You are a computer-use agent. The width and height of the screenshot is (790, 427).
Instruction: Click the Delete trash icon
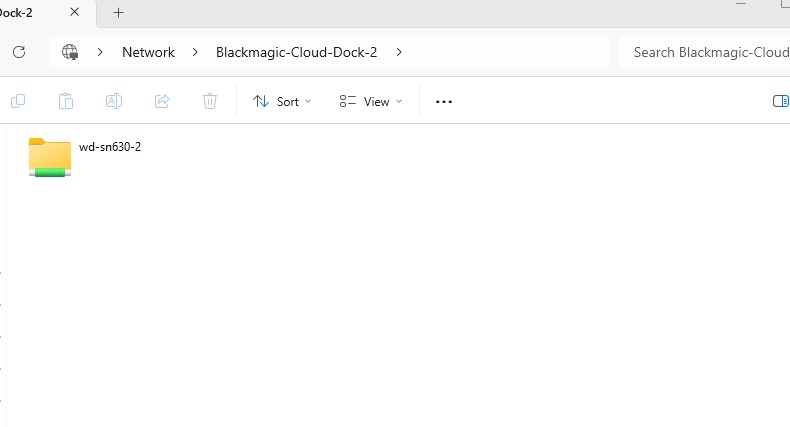[x=210, y=101]
